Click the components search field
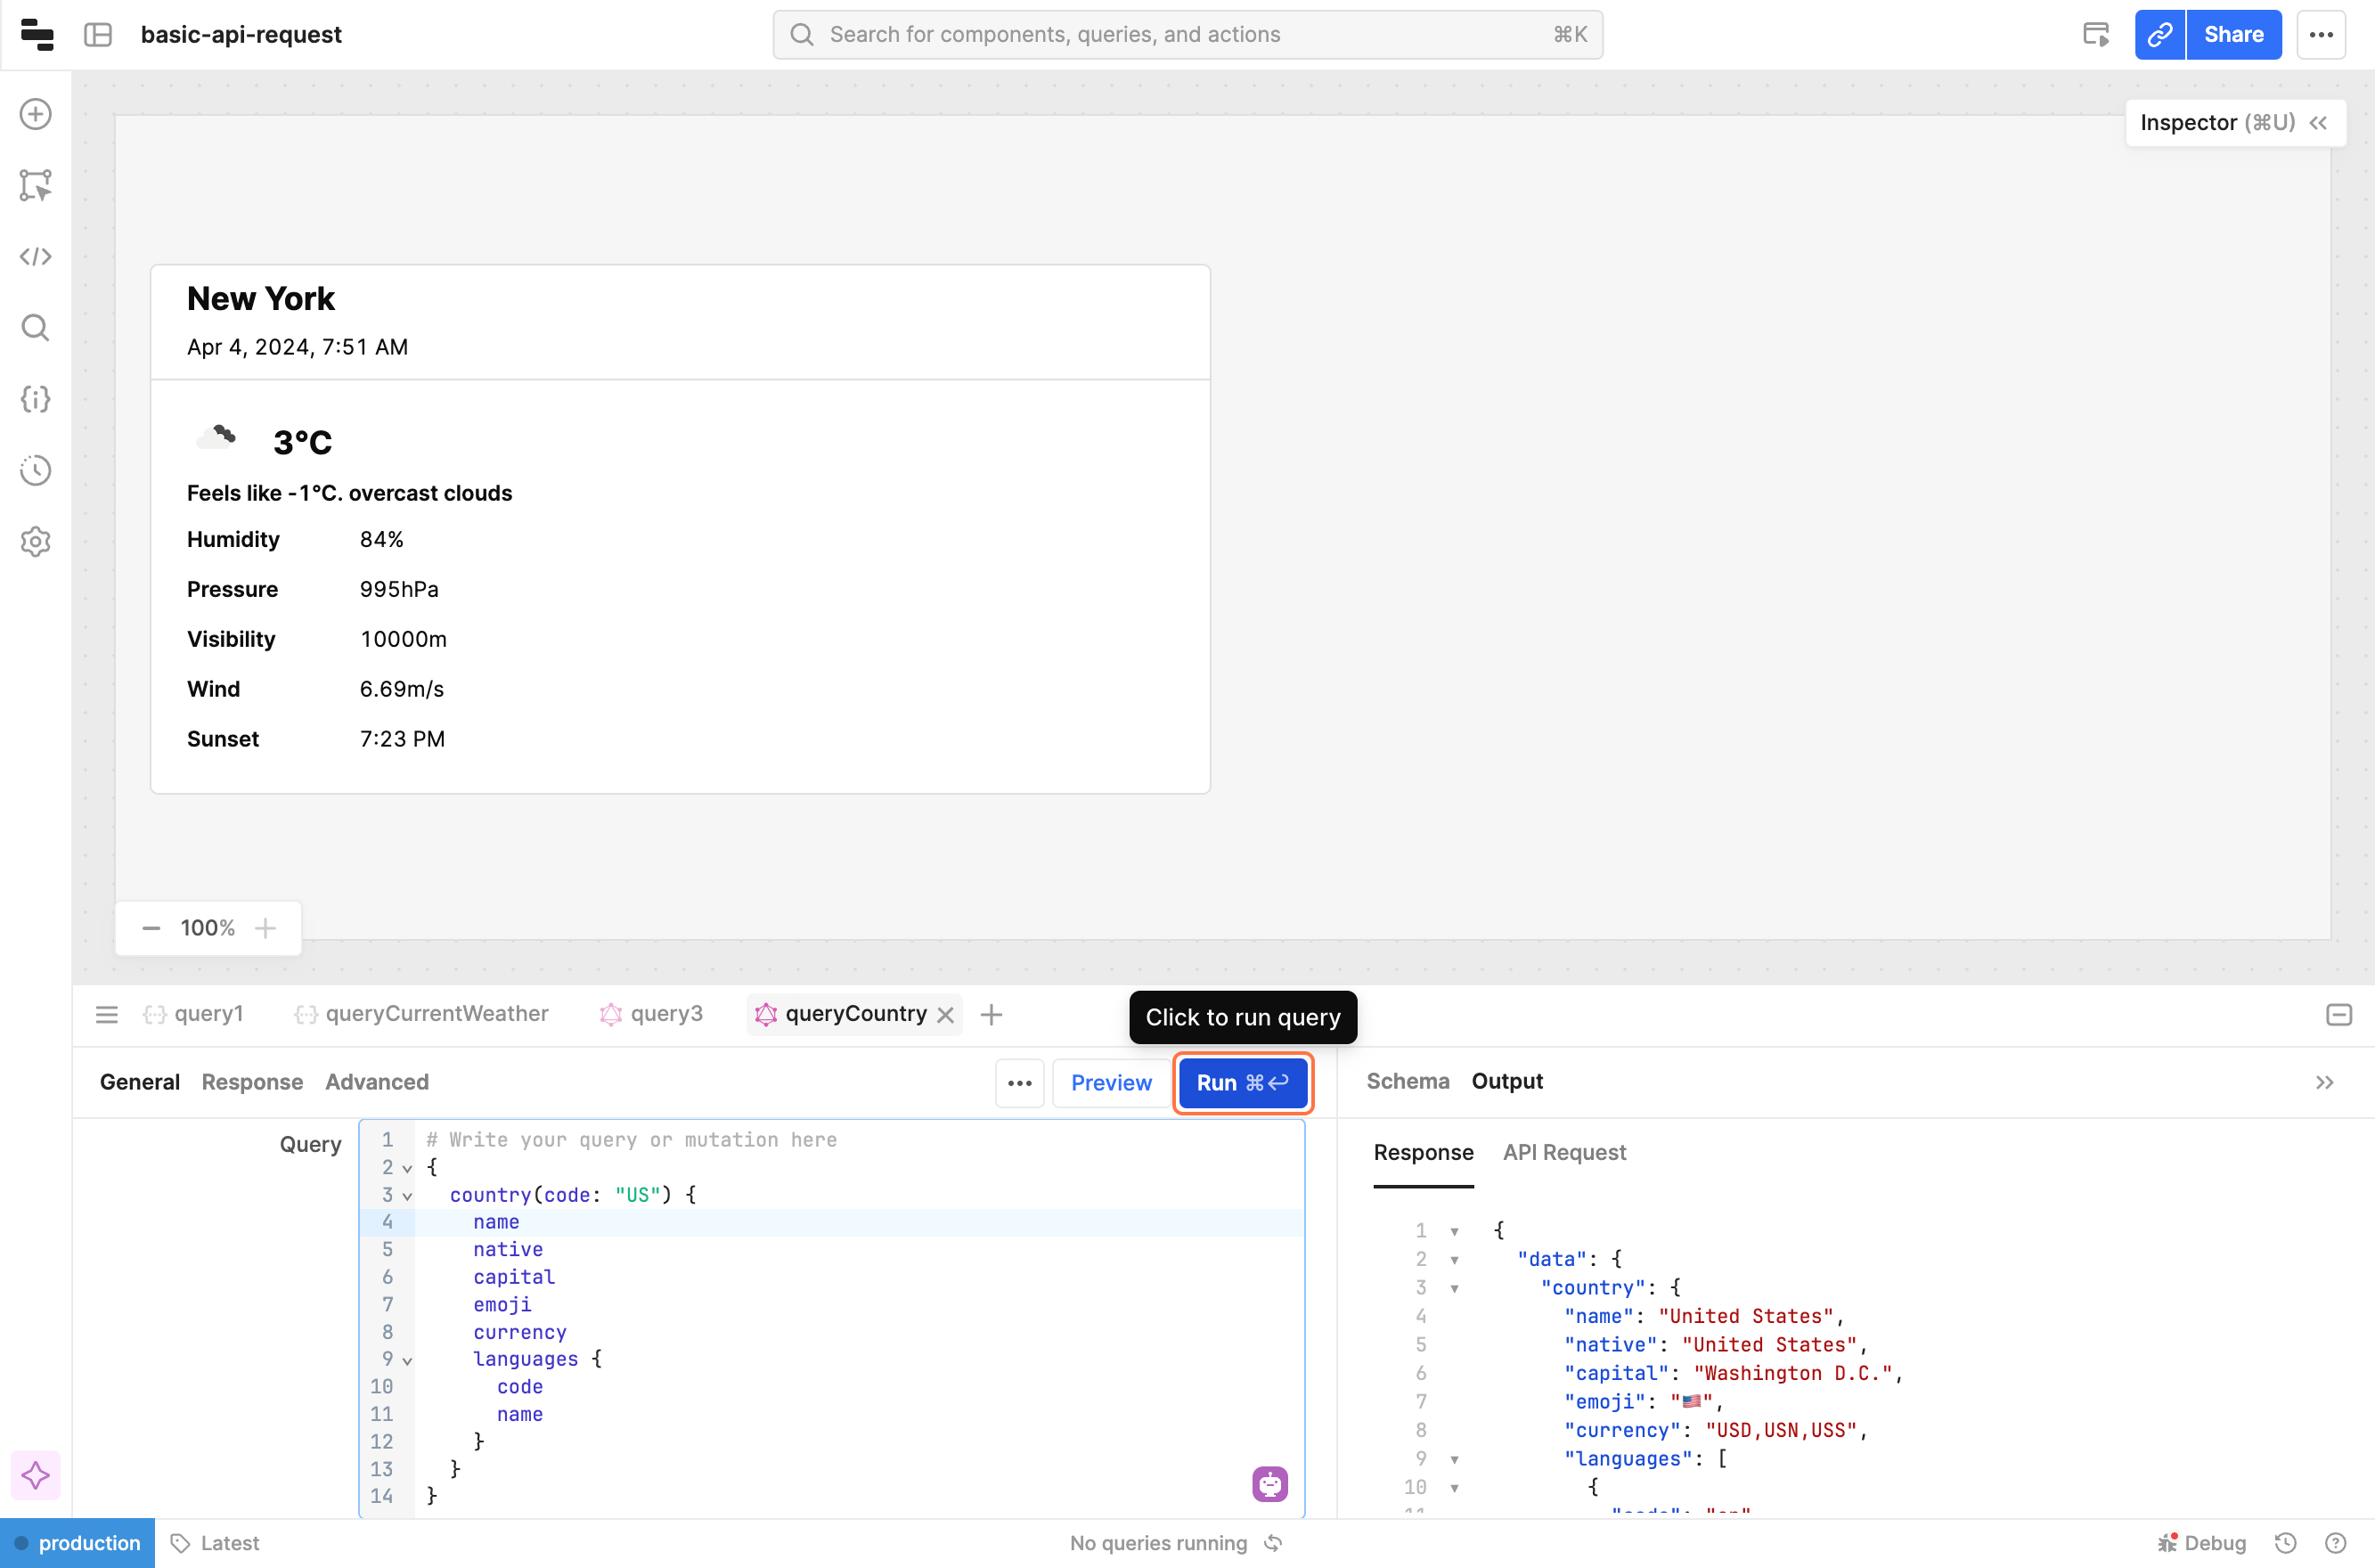The image size is (2375, 1568). (x=1187, y=35)
